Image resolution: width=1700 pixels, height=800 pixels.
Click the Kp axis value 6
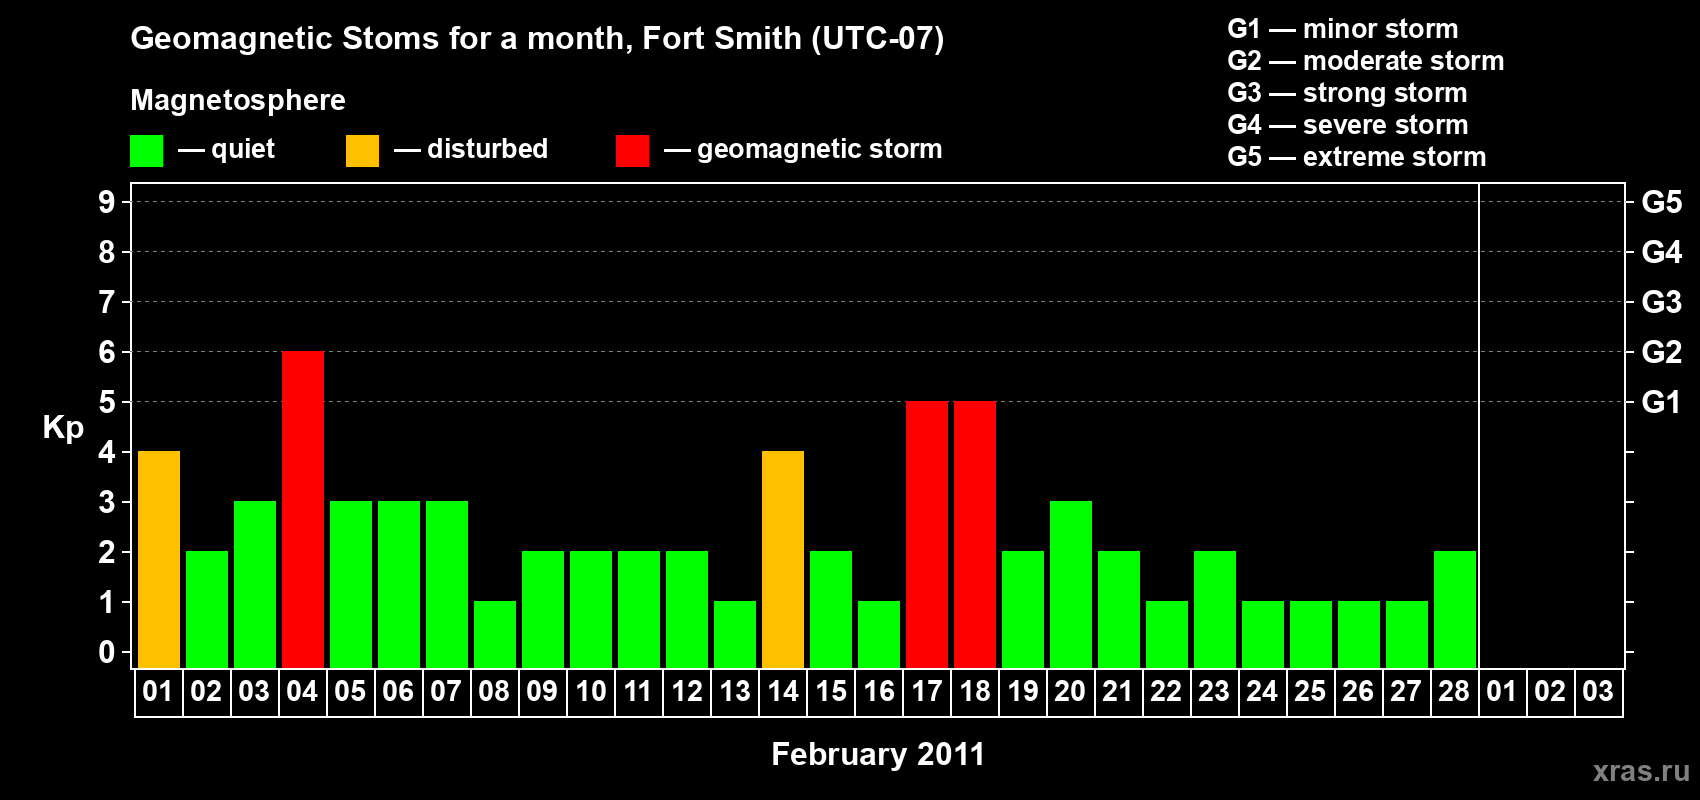[x=107, y=352]
